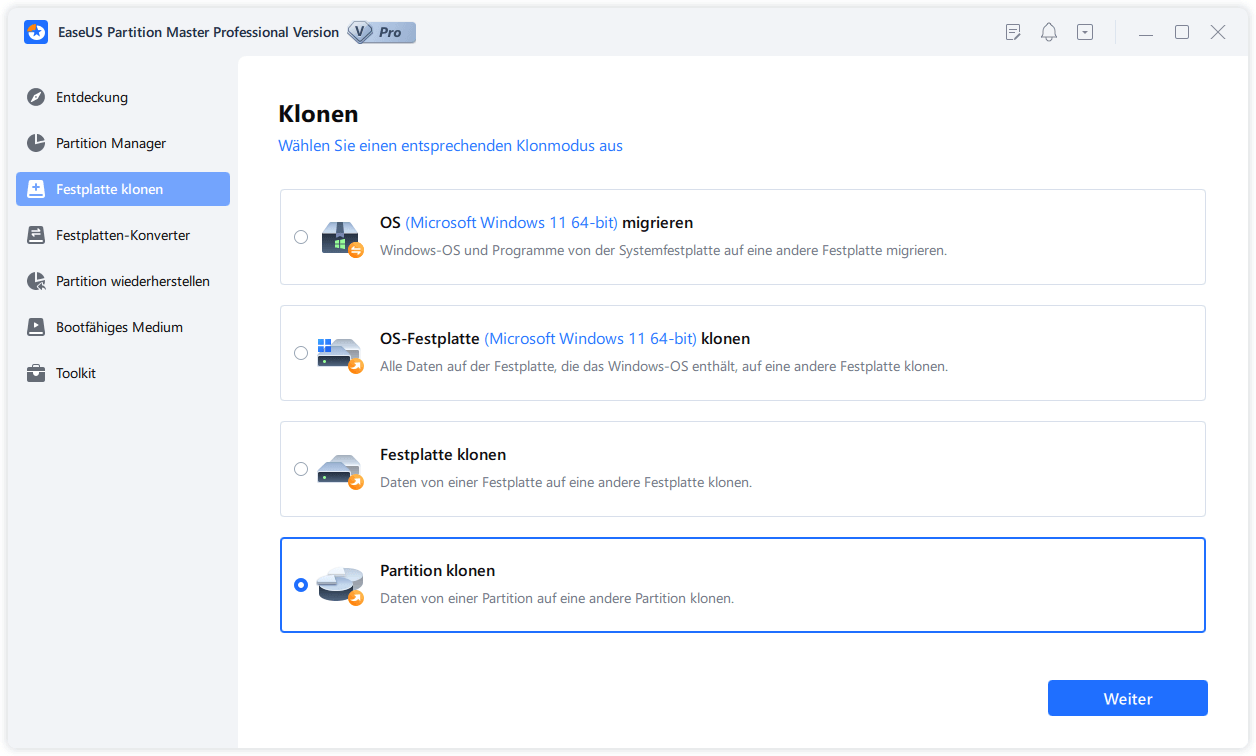Open the notifications bell icon
The height and width of the screenshot is (756, 1256).
pos(1049,32)
